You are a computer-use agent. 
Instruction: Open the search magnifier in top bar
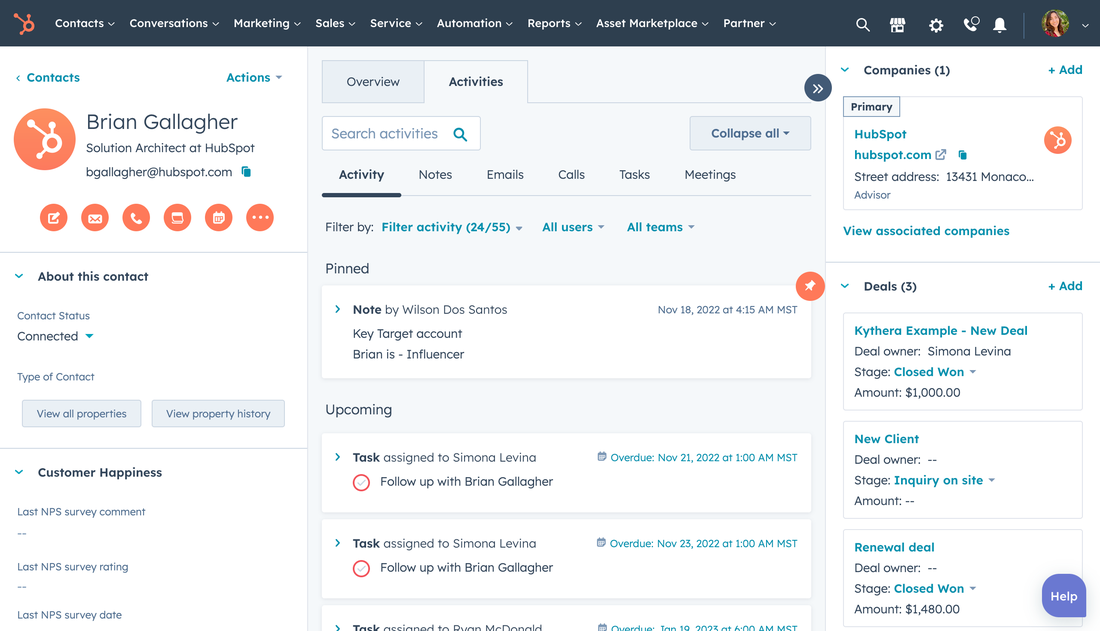[862, 25]
